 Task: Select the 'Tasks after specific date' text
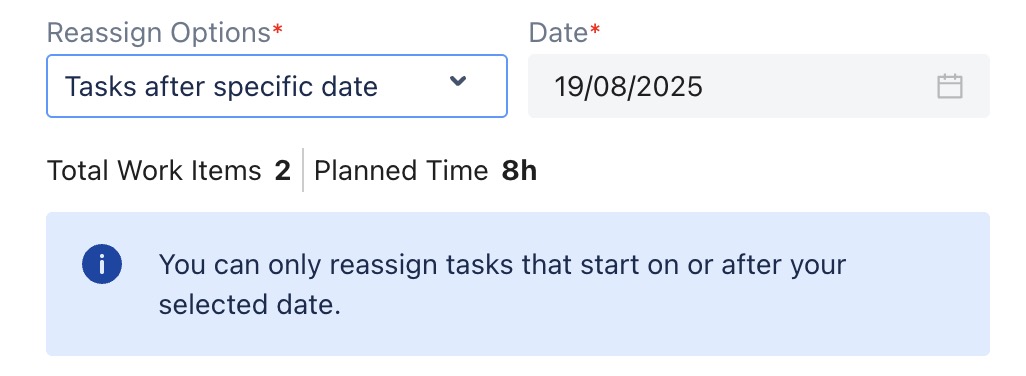[x=221, y=86]
